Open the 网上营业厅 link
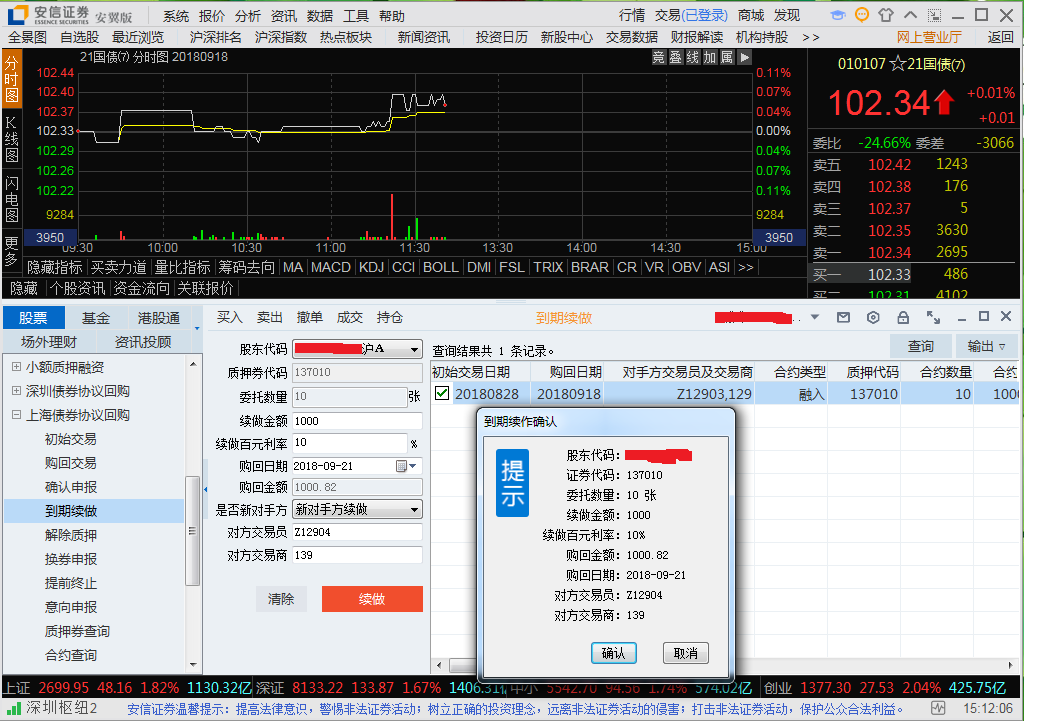Image resolution: width=1041 pixels, height=721 pixels. (x=929, y=37)
